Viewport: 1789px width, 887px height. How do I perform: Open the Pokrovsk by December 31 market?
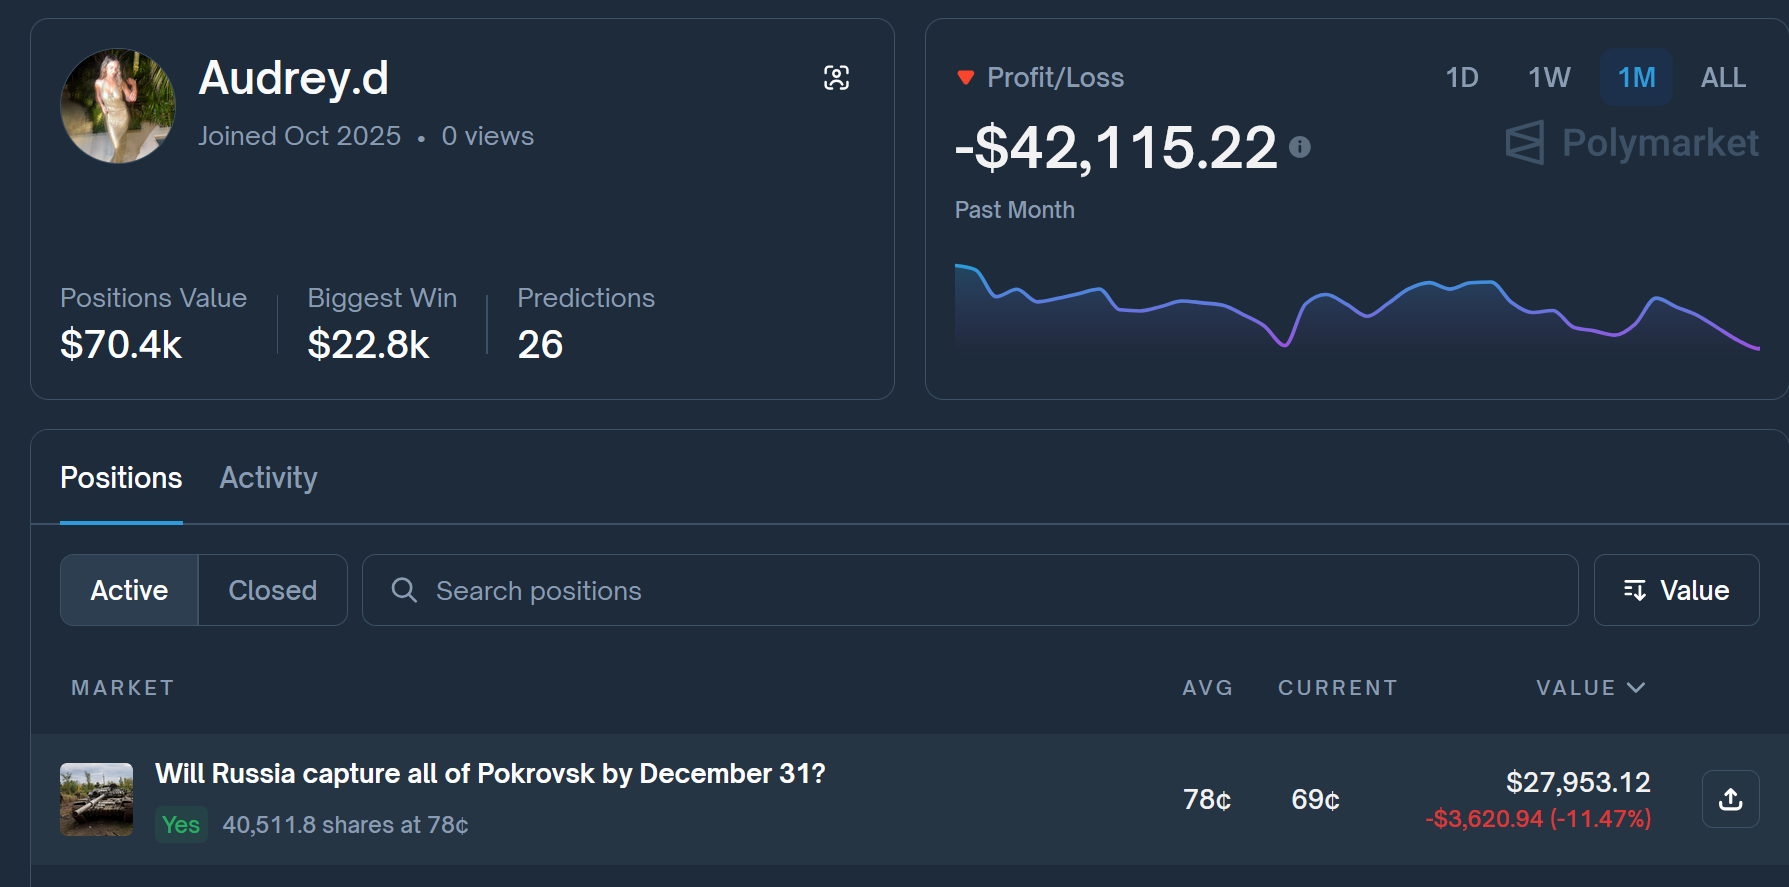[x=490, y=774]
